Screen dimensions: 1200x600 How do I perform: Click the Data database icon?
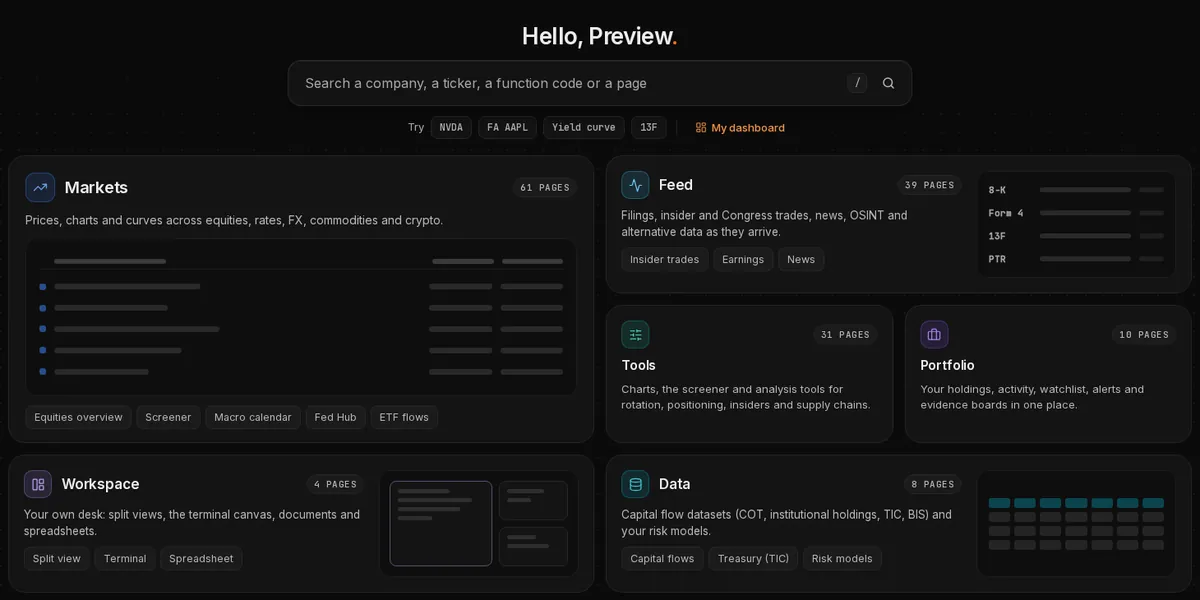[635, 485]
